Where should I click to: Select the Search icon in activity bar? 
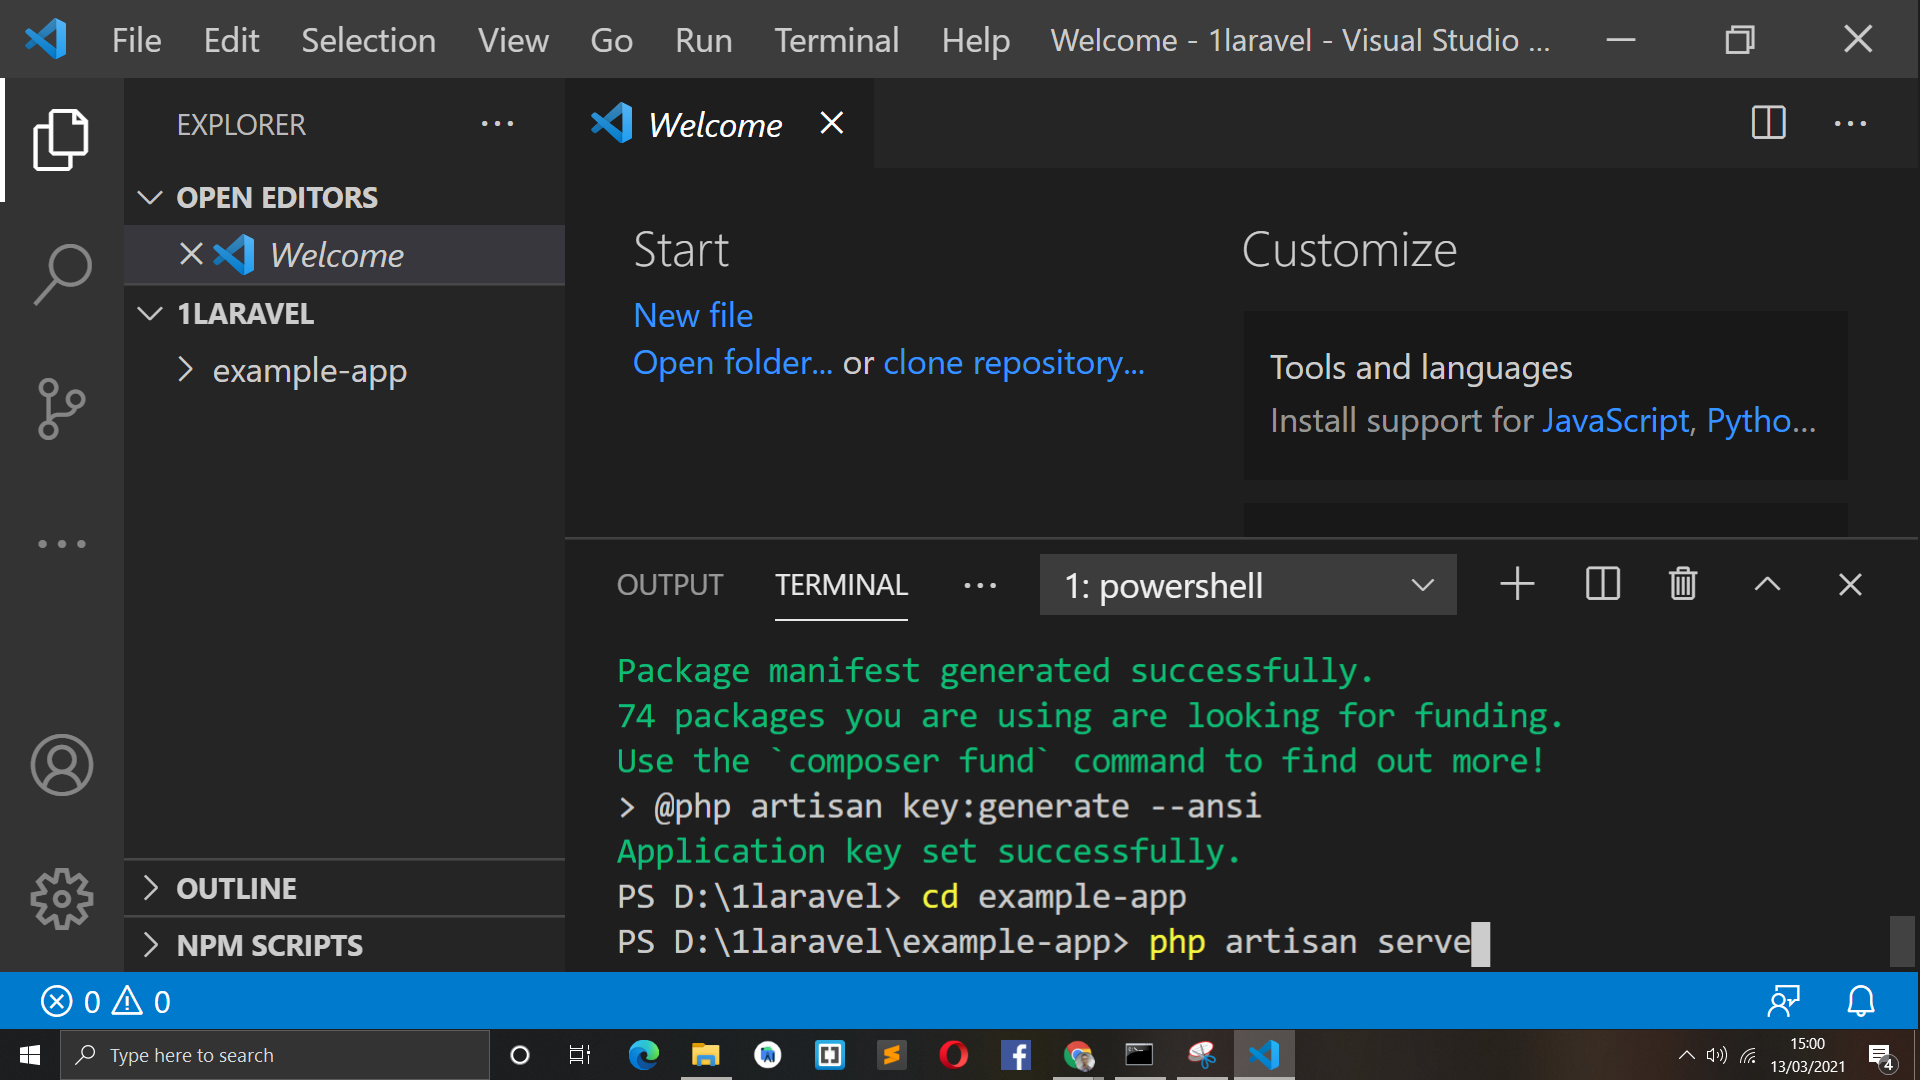point(61,273)
